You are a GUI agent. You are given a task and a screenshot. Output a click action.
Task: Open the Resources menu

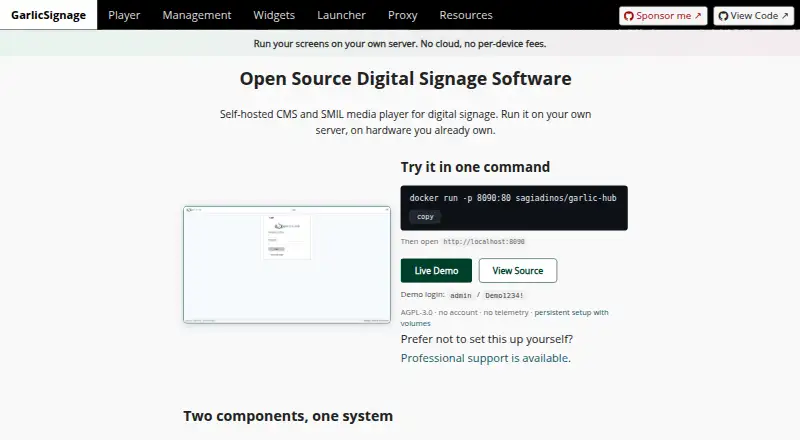pos(466,15)
